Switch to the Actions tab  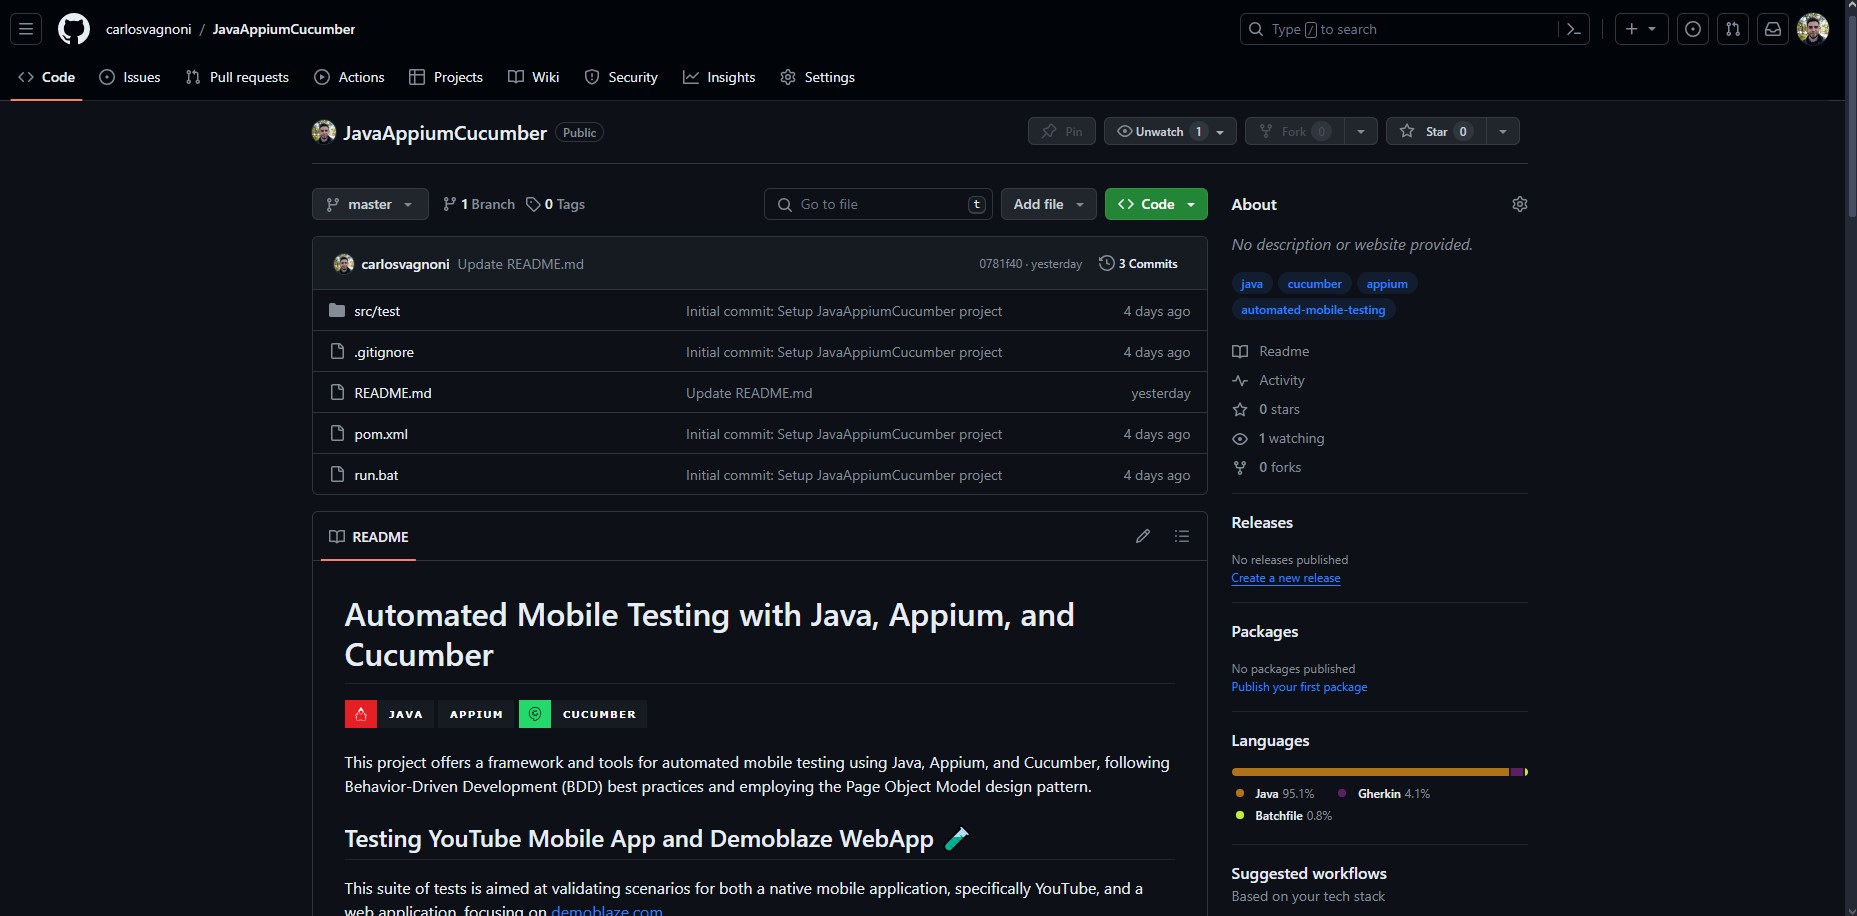tap(349, 77)
